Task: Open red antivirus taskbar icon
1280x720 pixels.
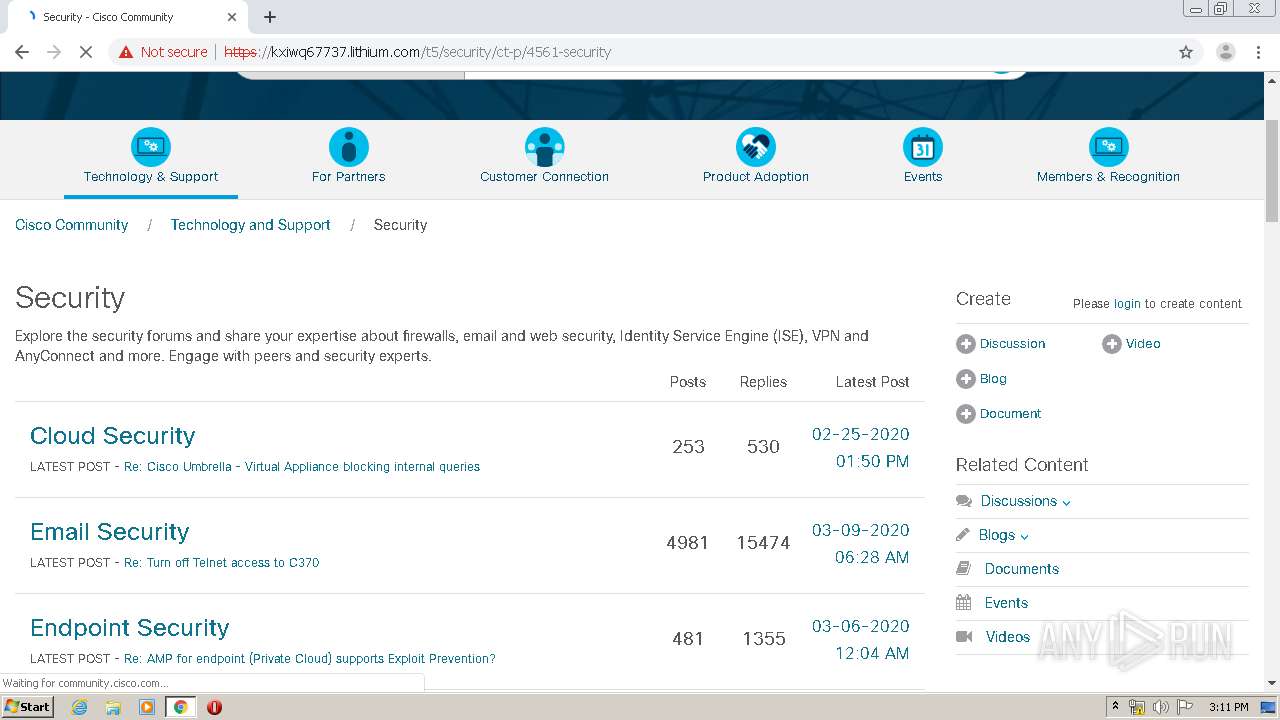Action: point(214,707)
